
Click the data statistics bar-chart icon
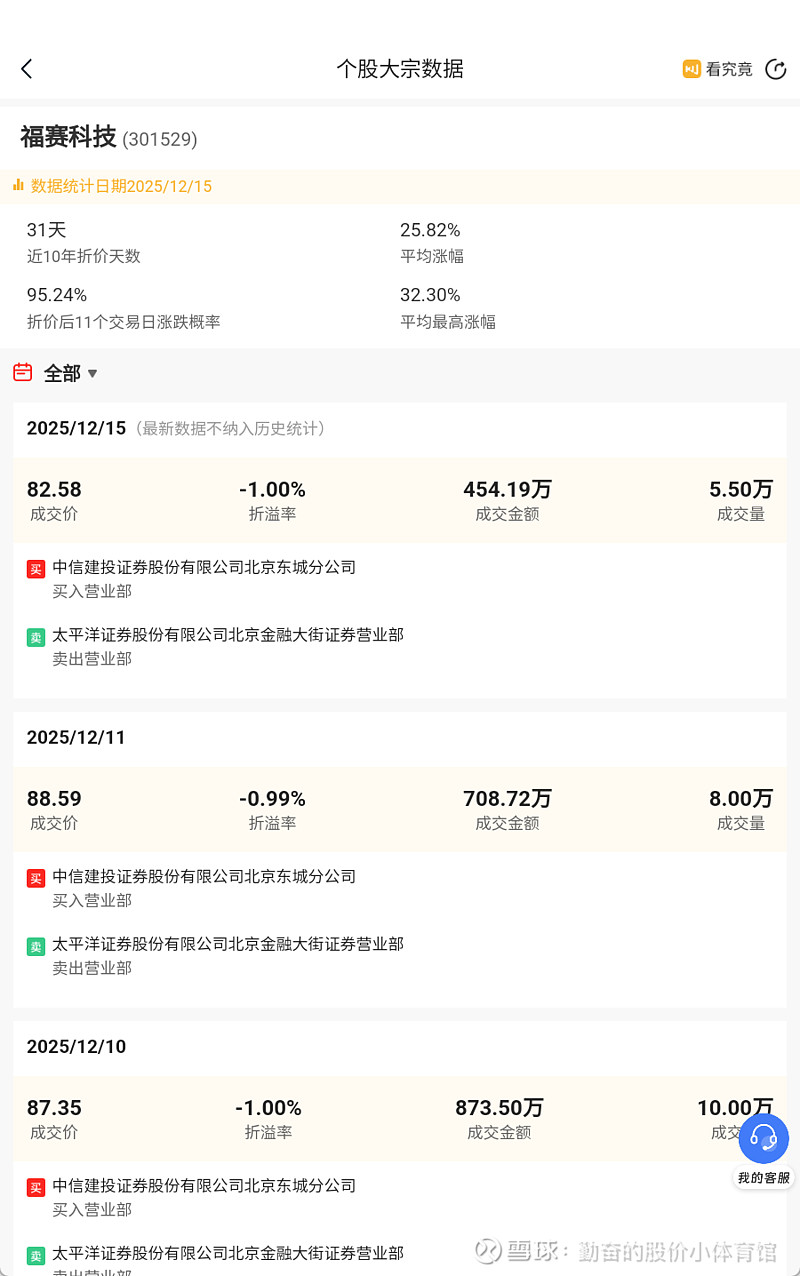18,185
